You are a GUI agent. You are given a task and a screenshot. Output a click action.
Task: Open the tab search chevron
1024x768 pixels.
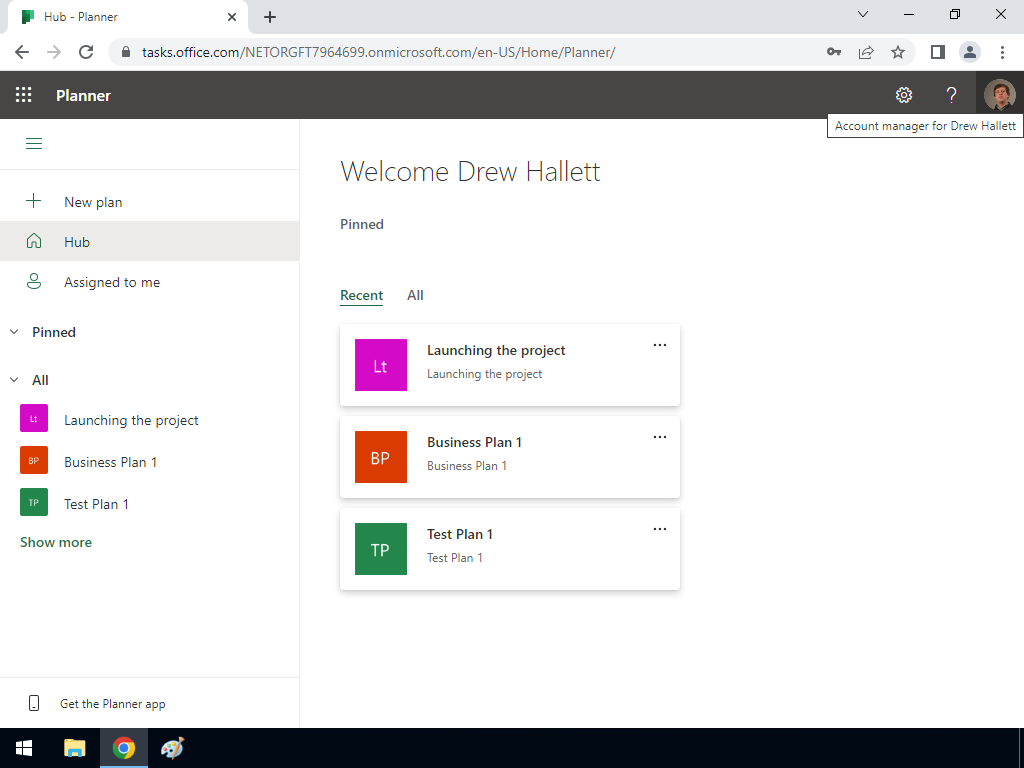tap(863, 14)
